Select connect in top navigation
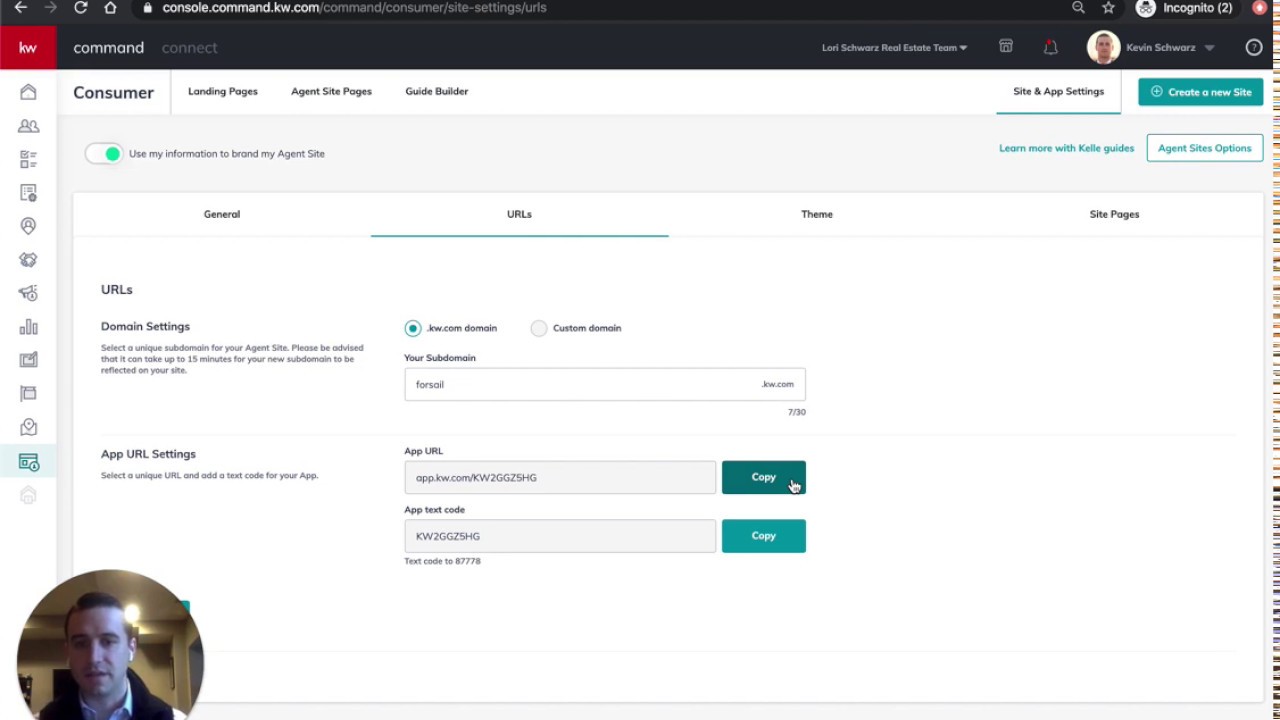1280x720 pixels. click(x=189, y=47)
